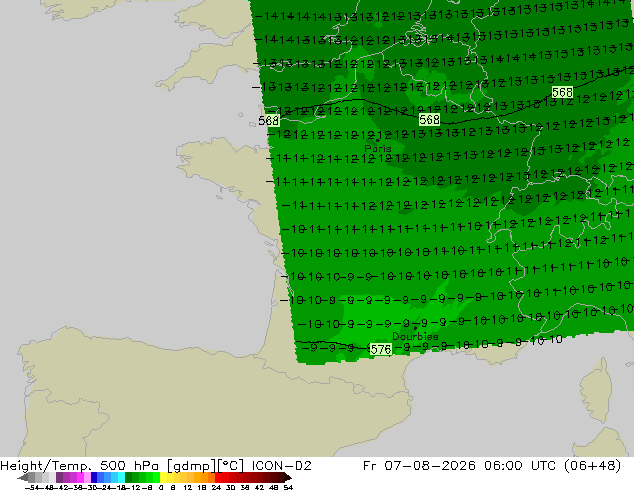Click the Dourbies location label

pos(415,336)
